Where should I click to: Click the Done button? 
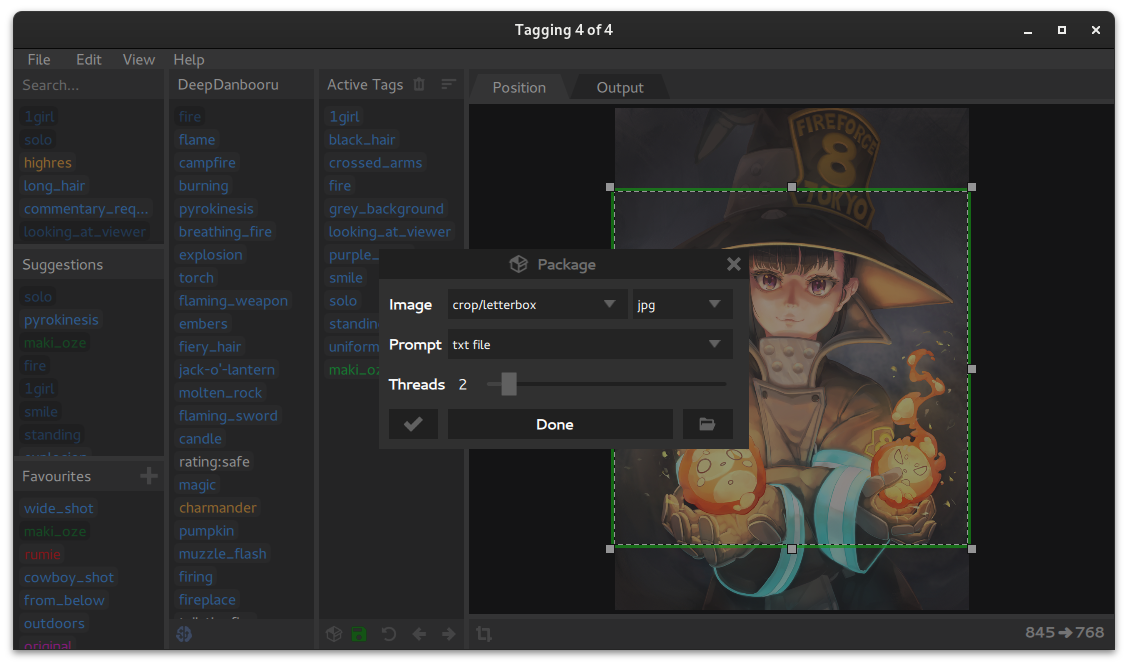[x=560, y=424]
